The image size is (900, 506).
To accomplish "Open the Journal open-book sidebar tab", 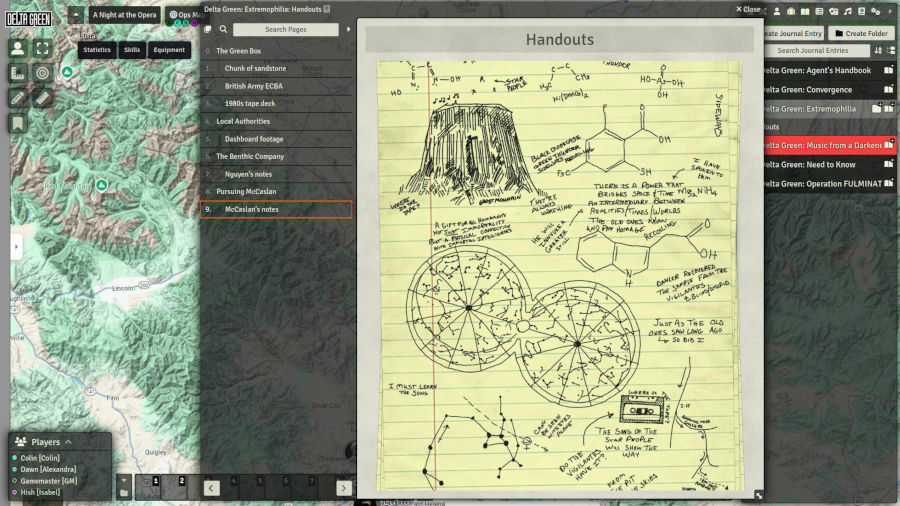I will (x=805, y=11).
